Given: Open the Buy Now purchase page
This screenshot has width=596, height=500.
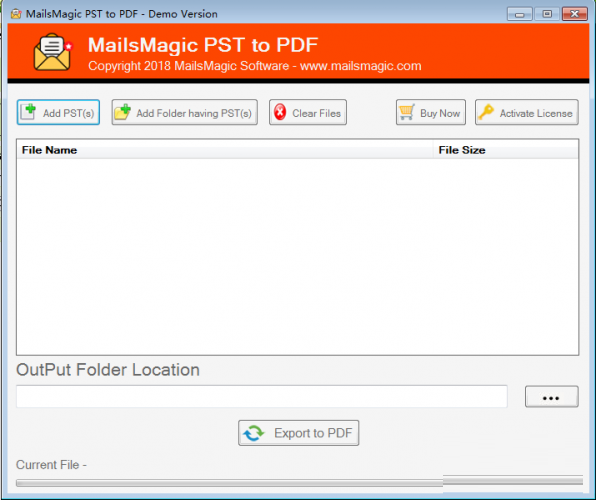Looking at the screenshot, I should tap(431, 112).
